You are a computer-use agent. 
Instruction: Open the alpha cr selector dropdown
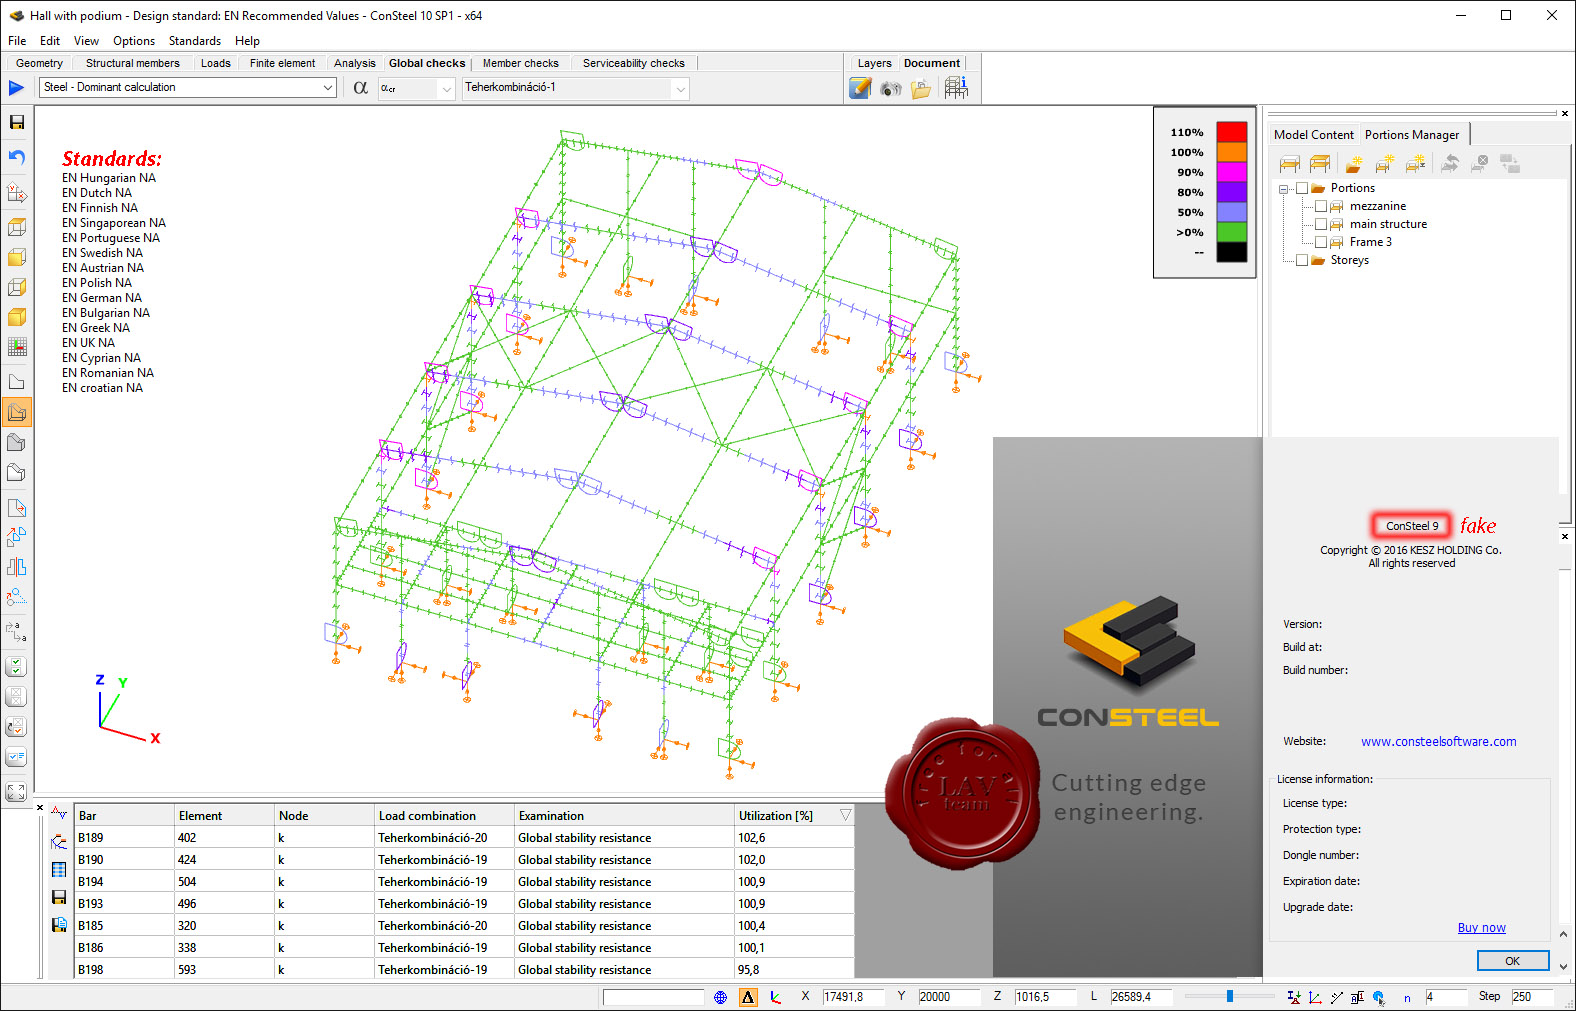pos(446,88)
